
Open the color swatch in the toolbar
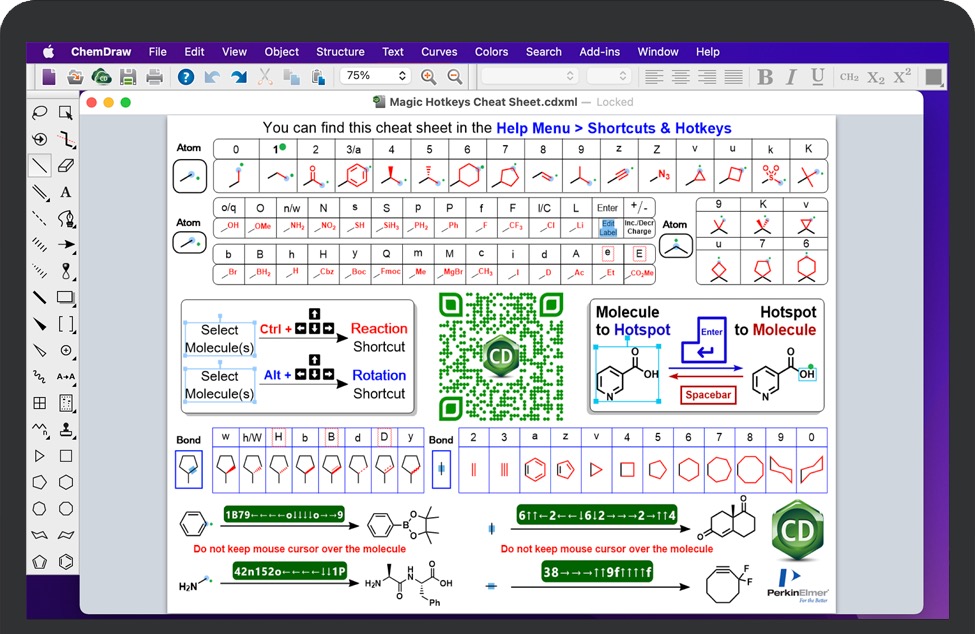934,77
